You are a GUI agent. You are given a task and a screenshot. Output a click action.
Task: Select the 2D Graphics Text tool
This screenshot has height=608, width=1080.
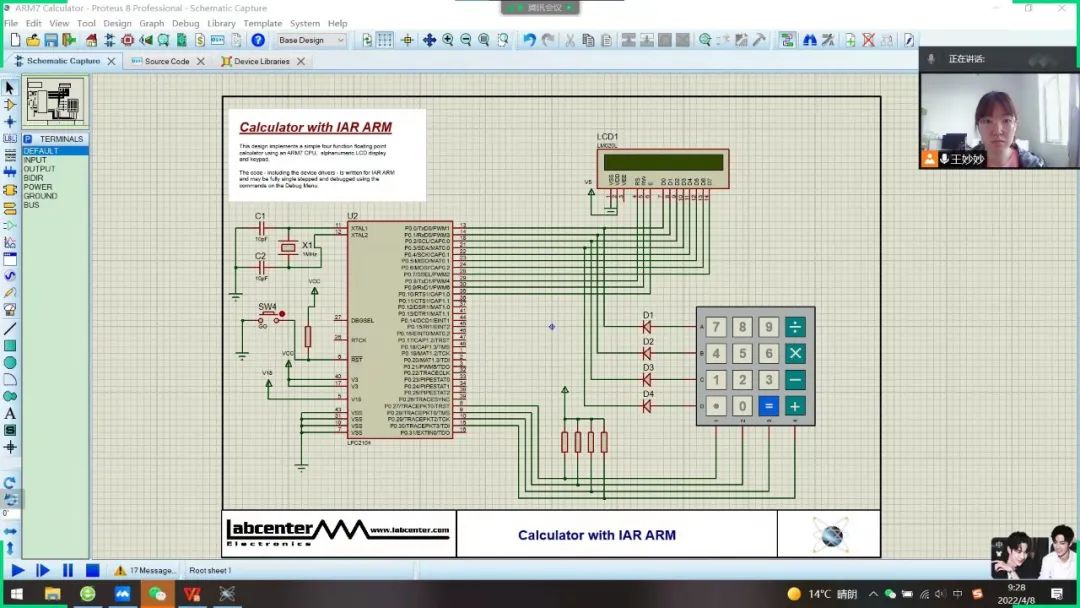10,414
